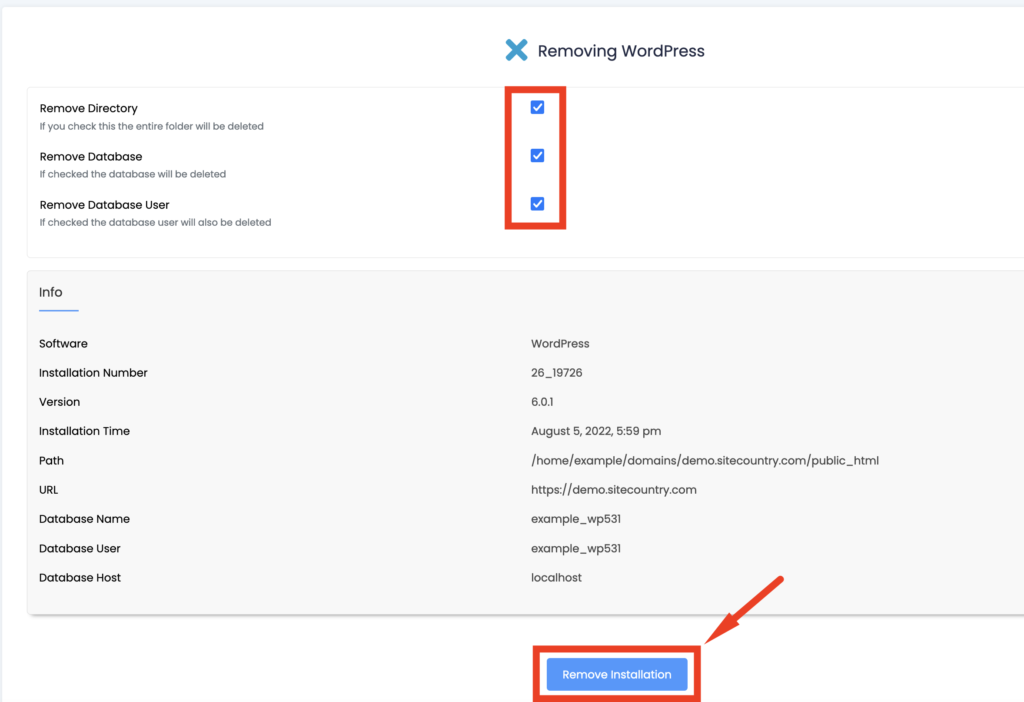Click the Software value WordPress
Image resolution: width=1024 pixels, height=702 pixels.
click(560, 343)
